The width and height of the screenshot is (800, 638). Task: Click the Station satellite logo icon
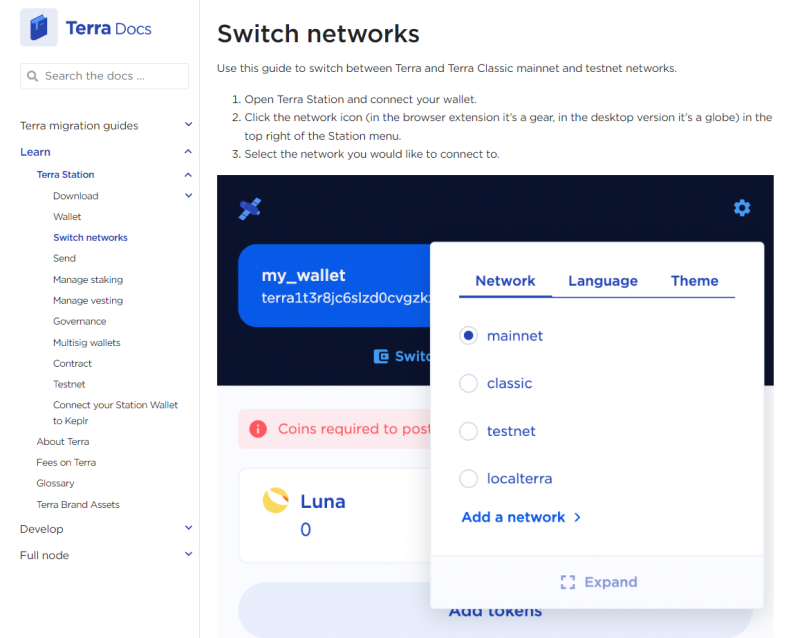[x=250, y=209]
